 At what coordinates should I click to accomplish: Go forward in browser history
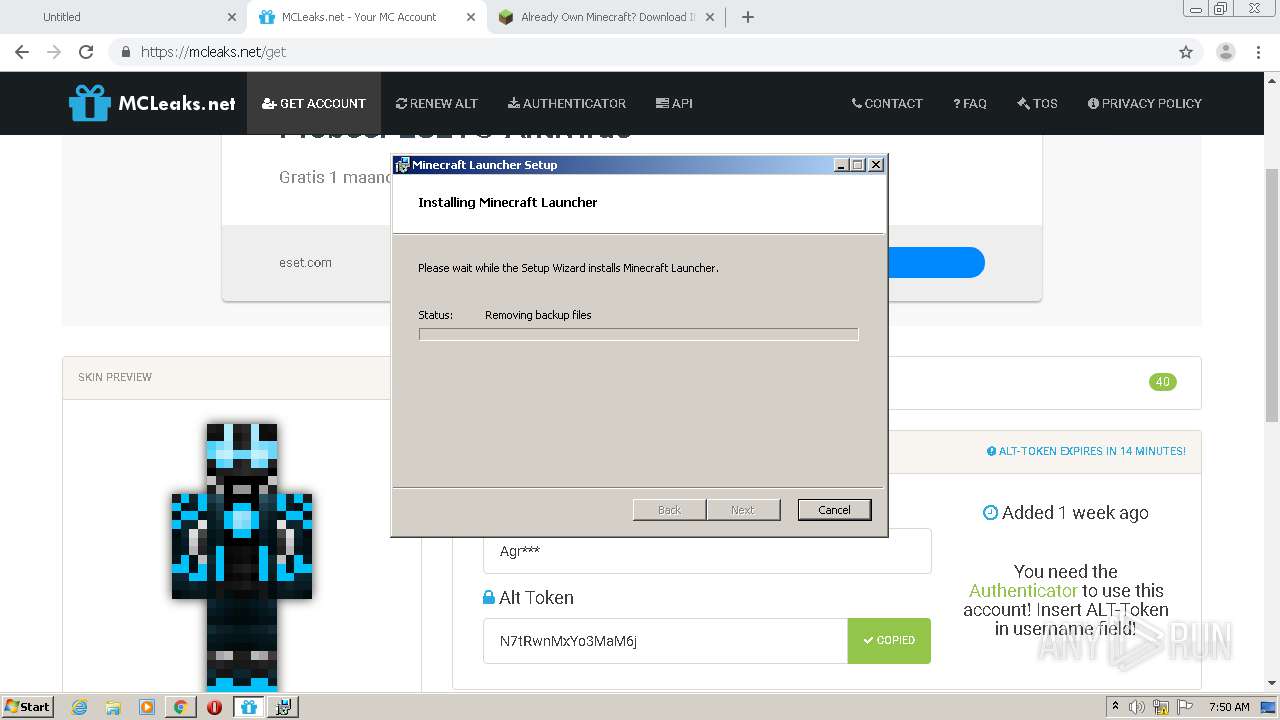(54, 52)
